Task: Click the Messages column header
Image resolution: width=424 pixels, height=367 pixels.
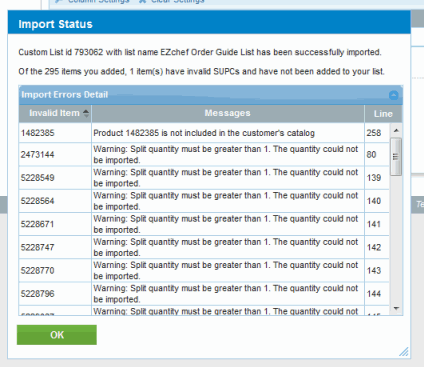Action: [x=228, y=113]
